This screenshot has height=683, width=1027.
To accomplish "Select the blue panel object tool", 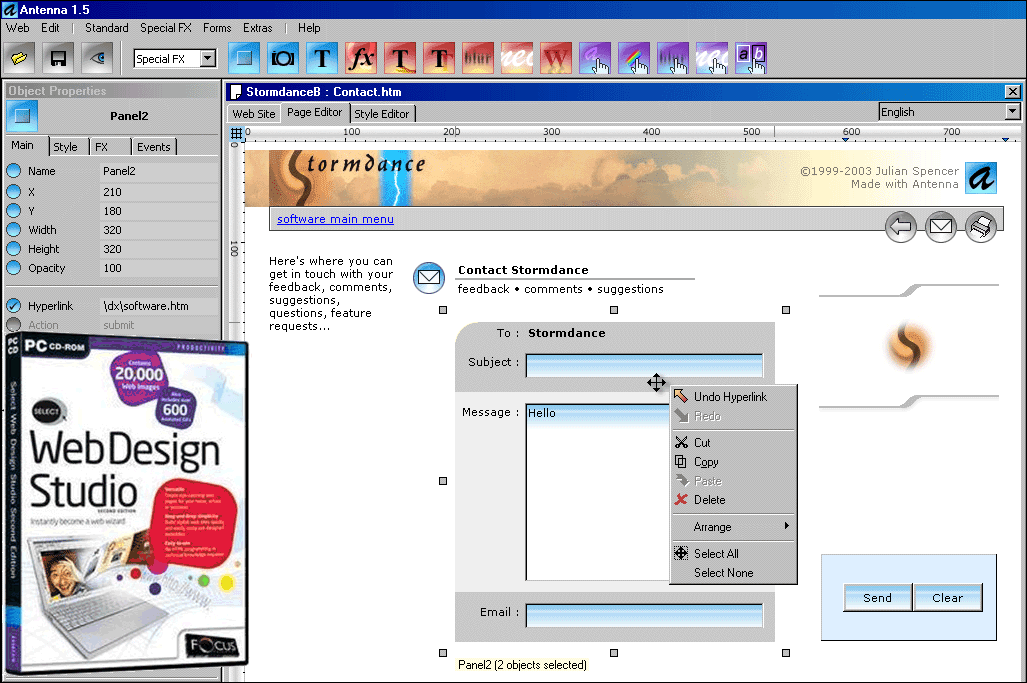I will (x=244, y=58).
